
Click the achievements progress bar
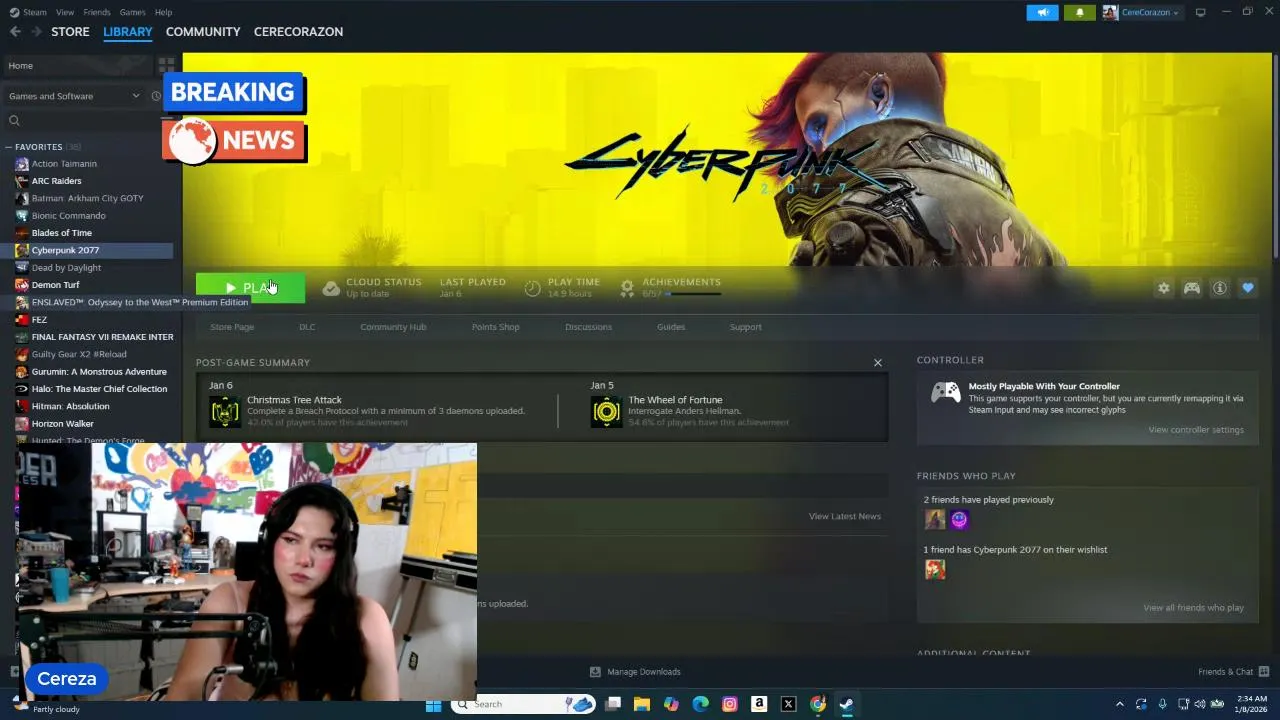[x=695, y=294]
